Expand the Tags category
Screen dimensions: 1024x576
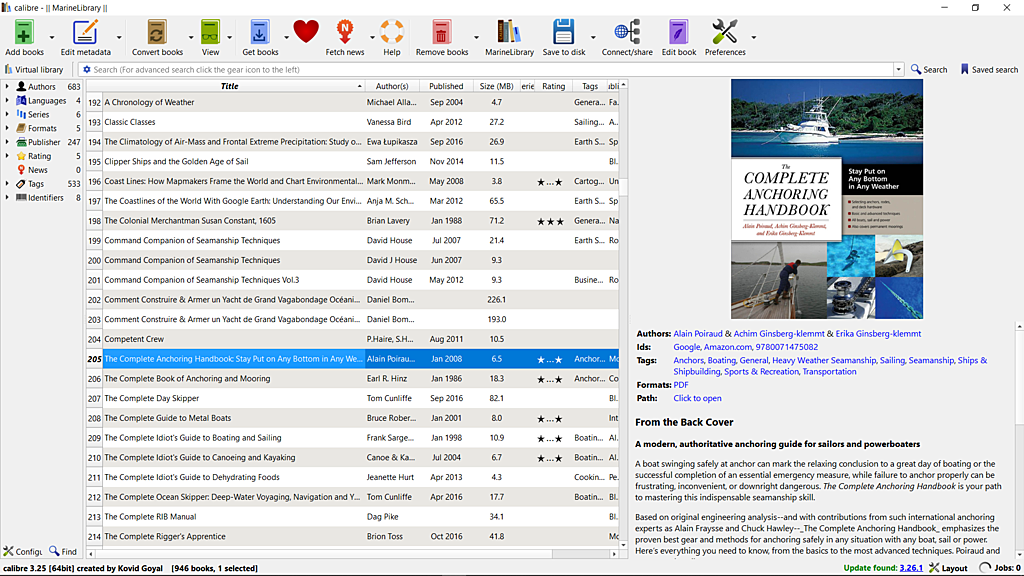[7, 184]
